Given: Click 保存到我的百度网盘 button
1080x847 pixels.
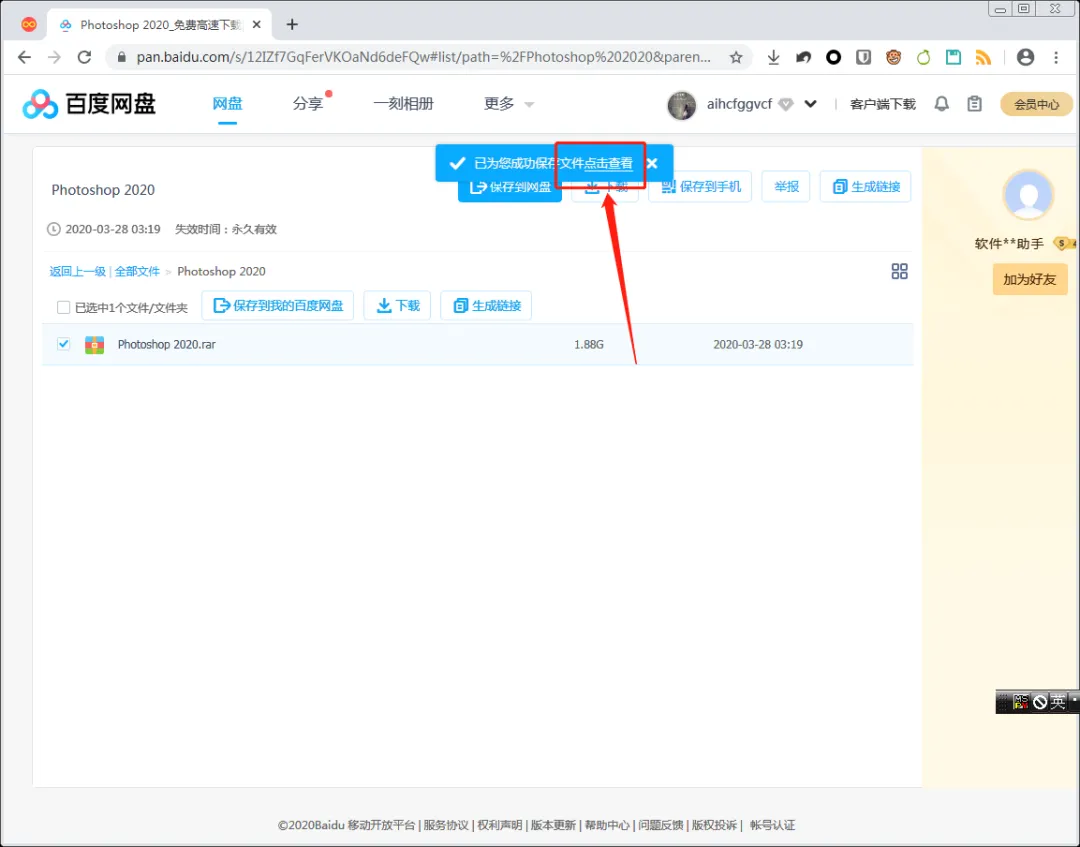Looking at the screenshot, I should pos(278,306).
